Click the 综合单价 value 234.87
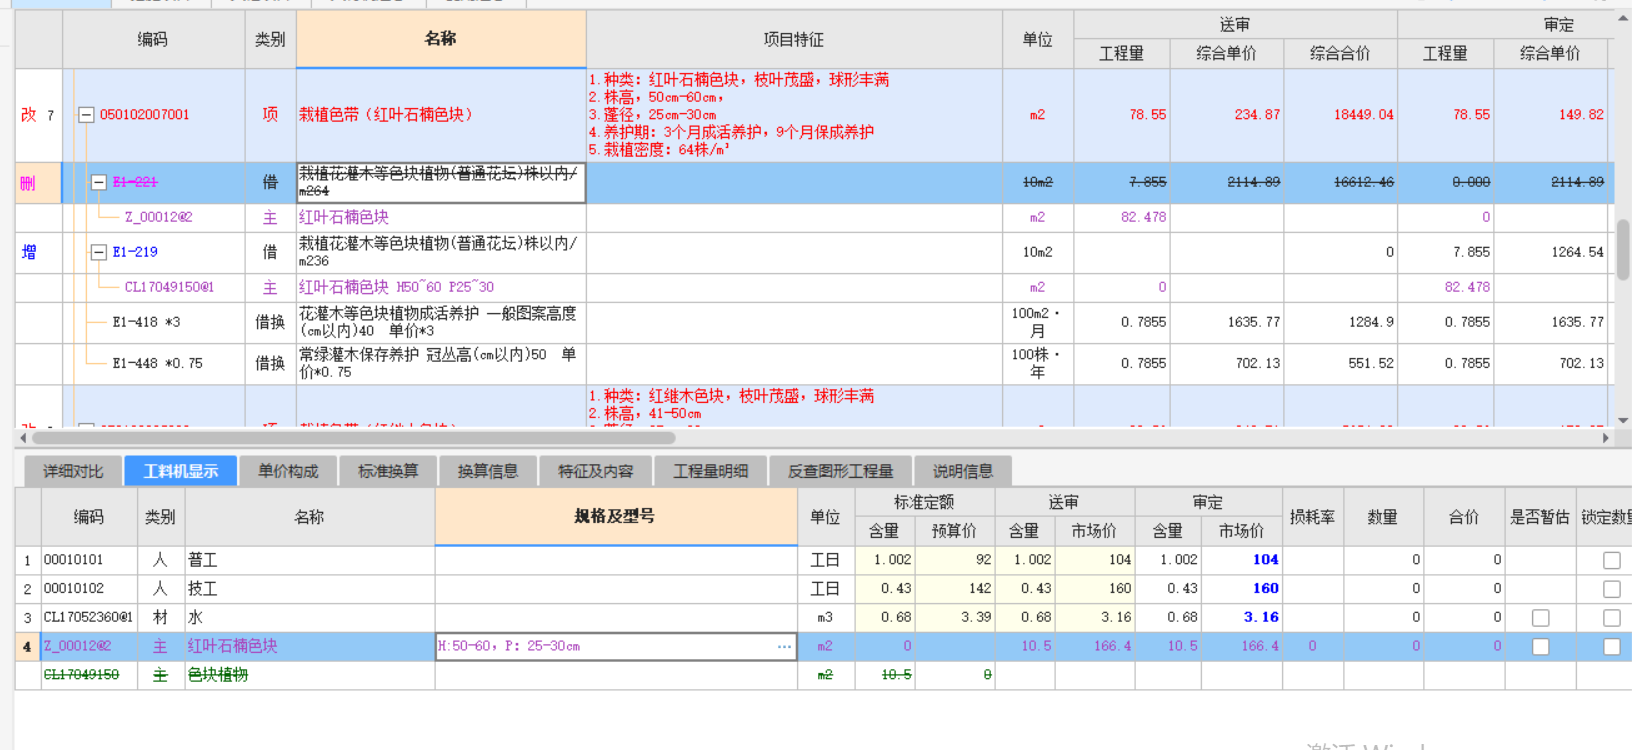 click(1257, 115)
